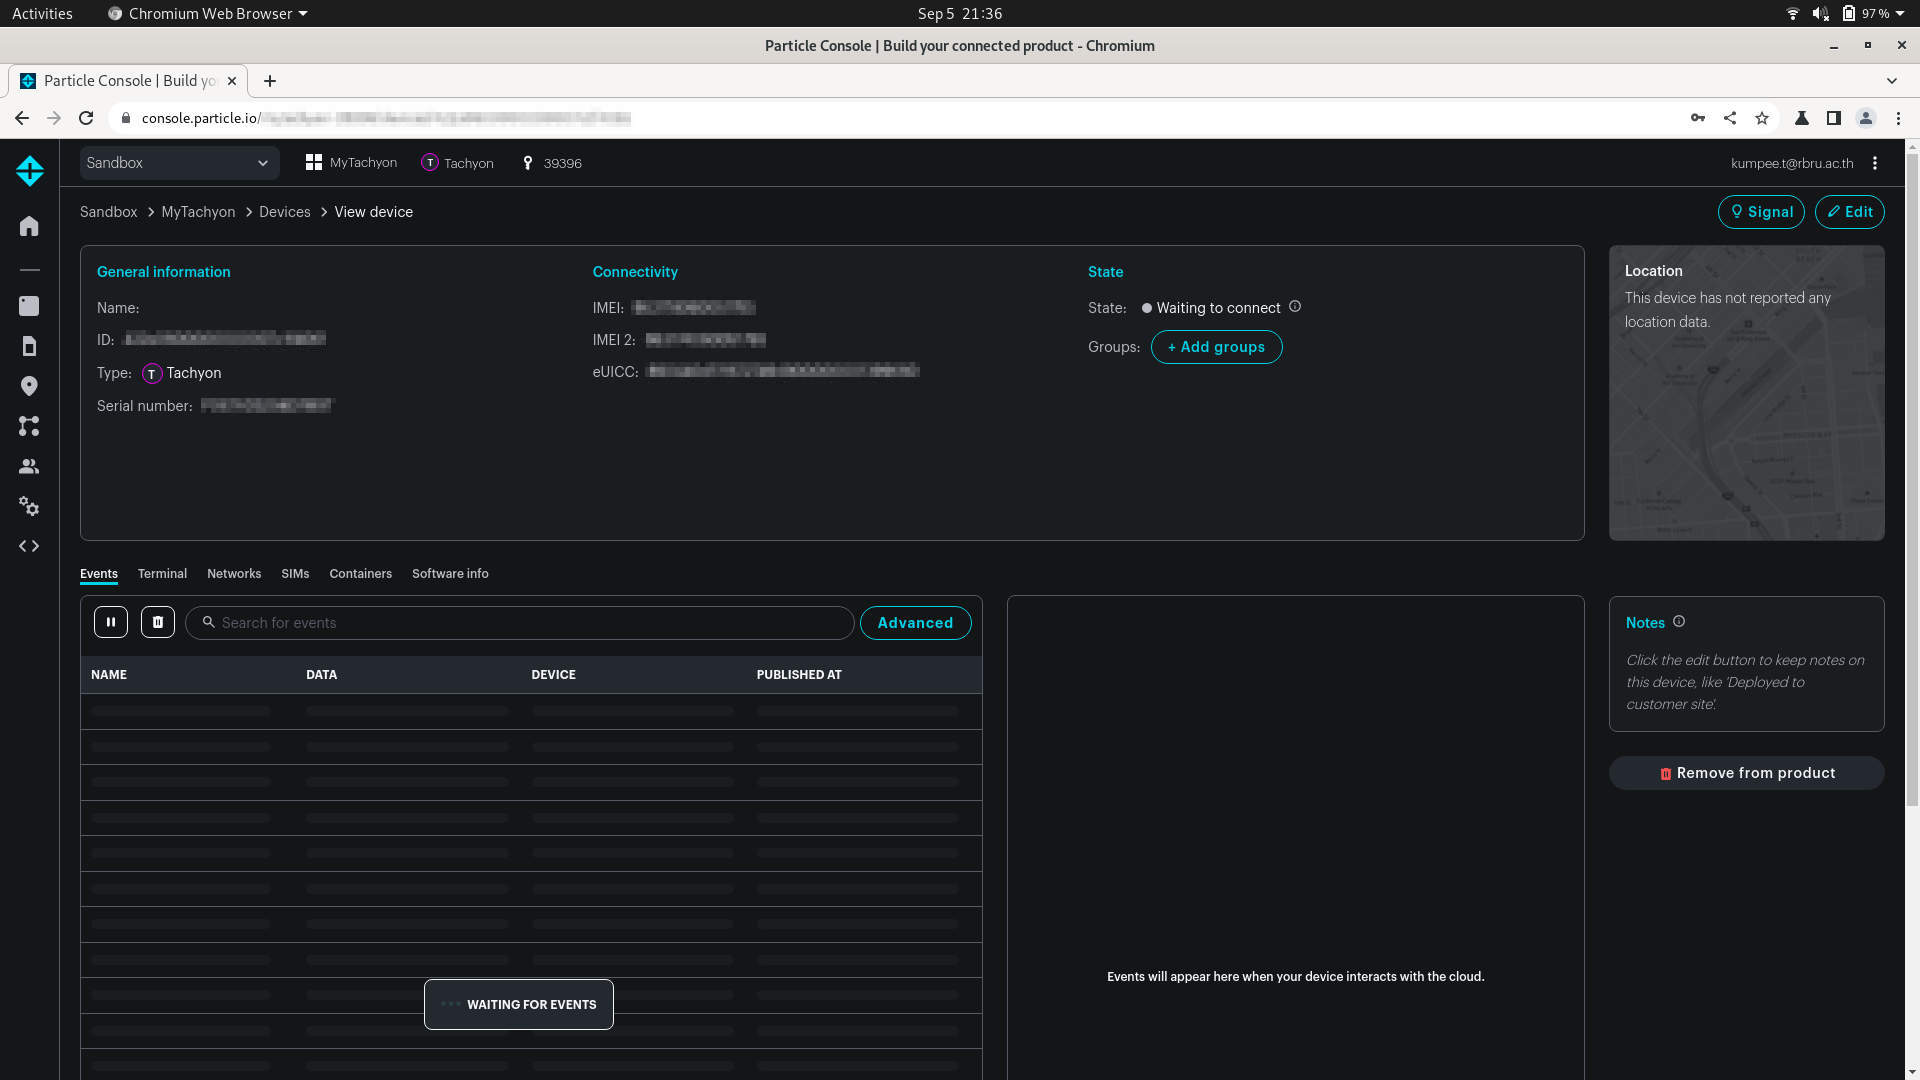The height and width of the screenshot is (1080, 1920).
Task: Click the Location map thumbnail
Action: (1746, 393)
